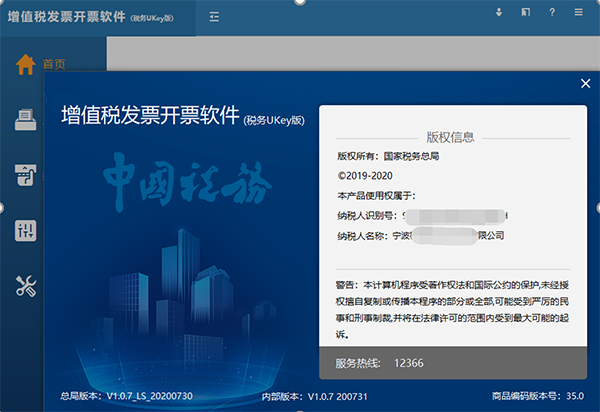Close the 版权信息 about dialog
Image resolution: width=600 pixels, height=412 pixels.
pos(585,85)
